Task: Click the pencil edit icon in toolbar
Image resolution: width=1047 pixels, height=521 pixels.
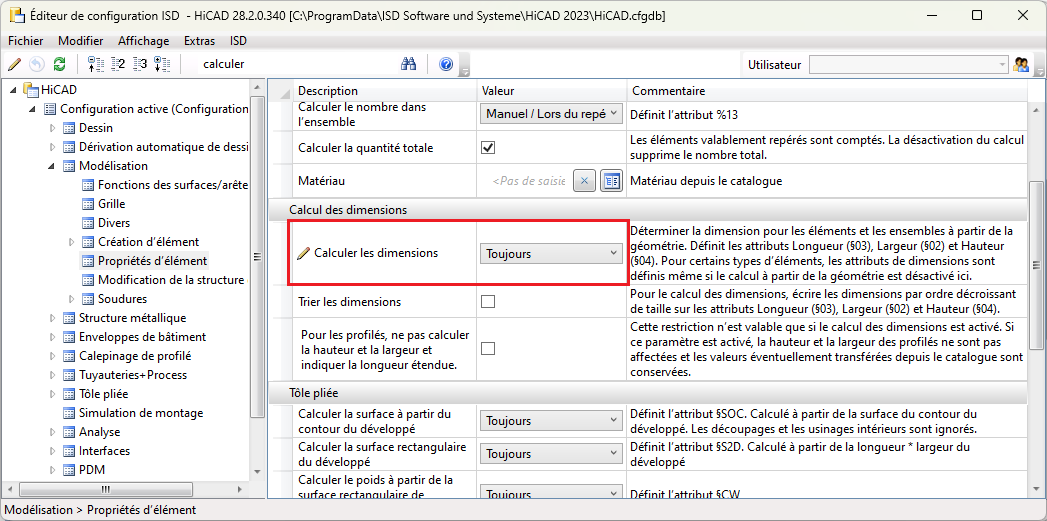Action: tap(15, 64)
